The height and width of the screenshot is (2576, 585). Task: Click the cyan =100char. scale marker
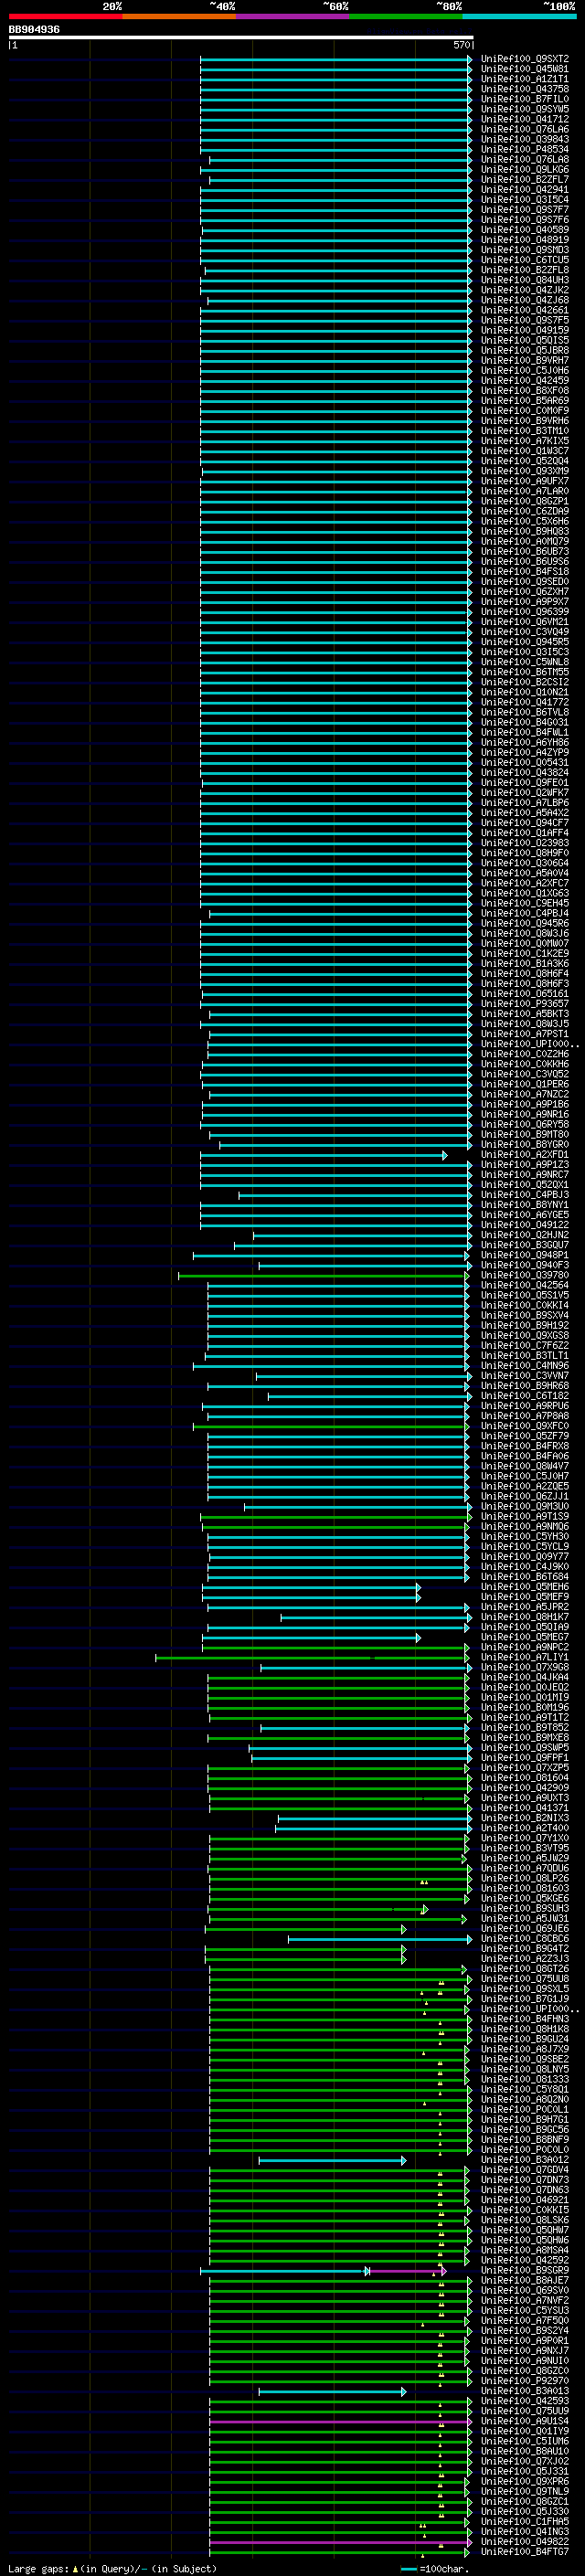click(408, 2569)
